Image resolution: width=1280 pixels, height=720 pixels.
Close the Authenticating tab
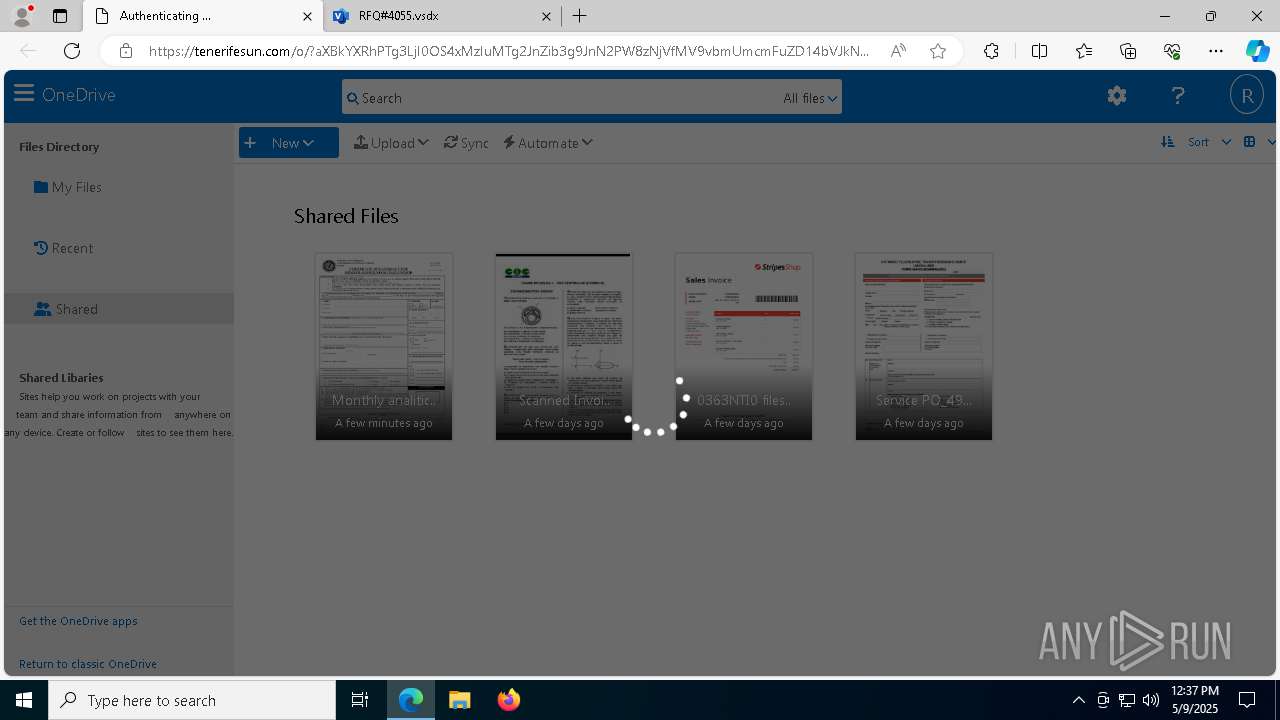point(307,16)
